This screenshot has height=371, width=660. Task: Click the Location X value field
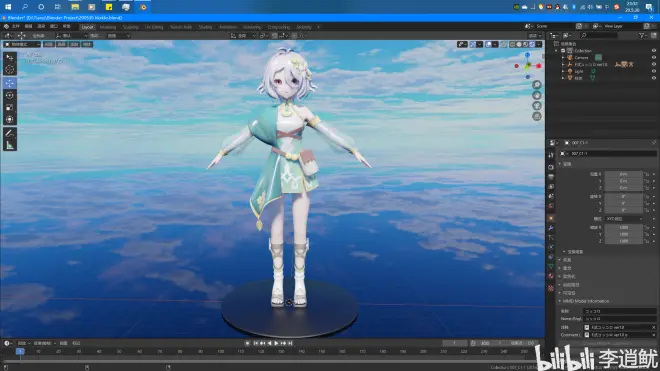coord(623,174)
